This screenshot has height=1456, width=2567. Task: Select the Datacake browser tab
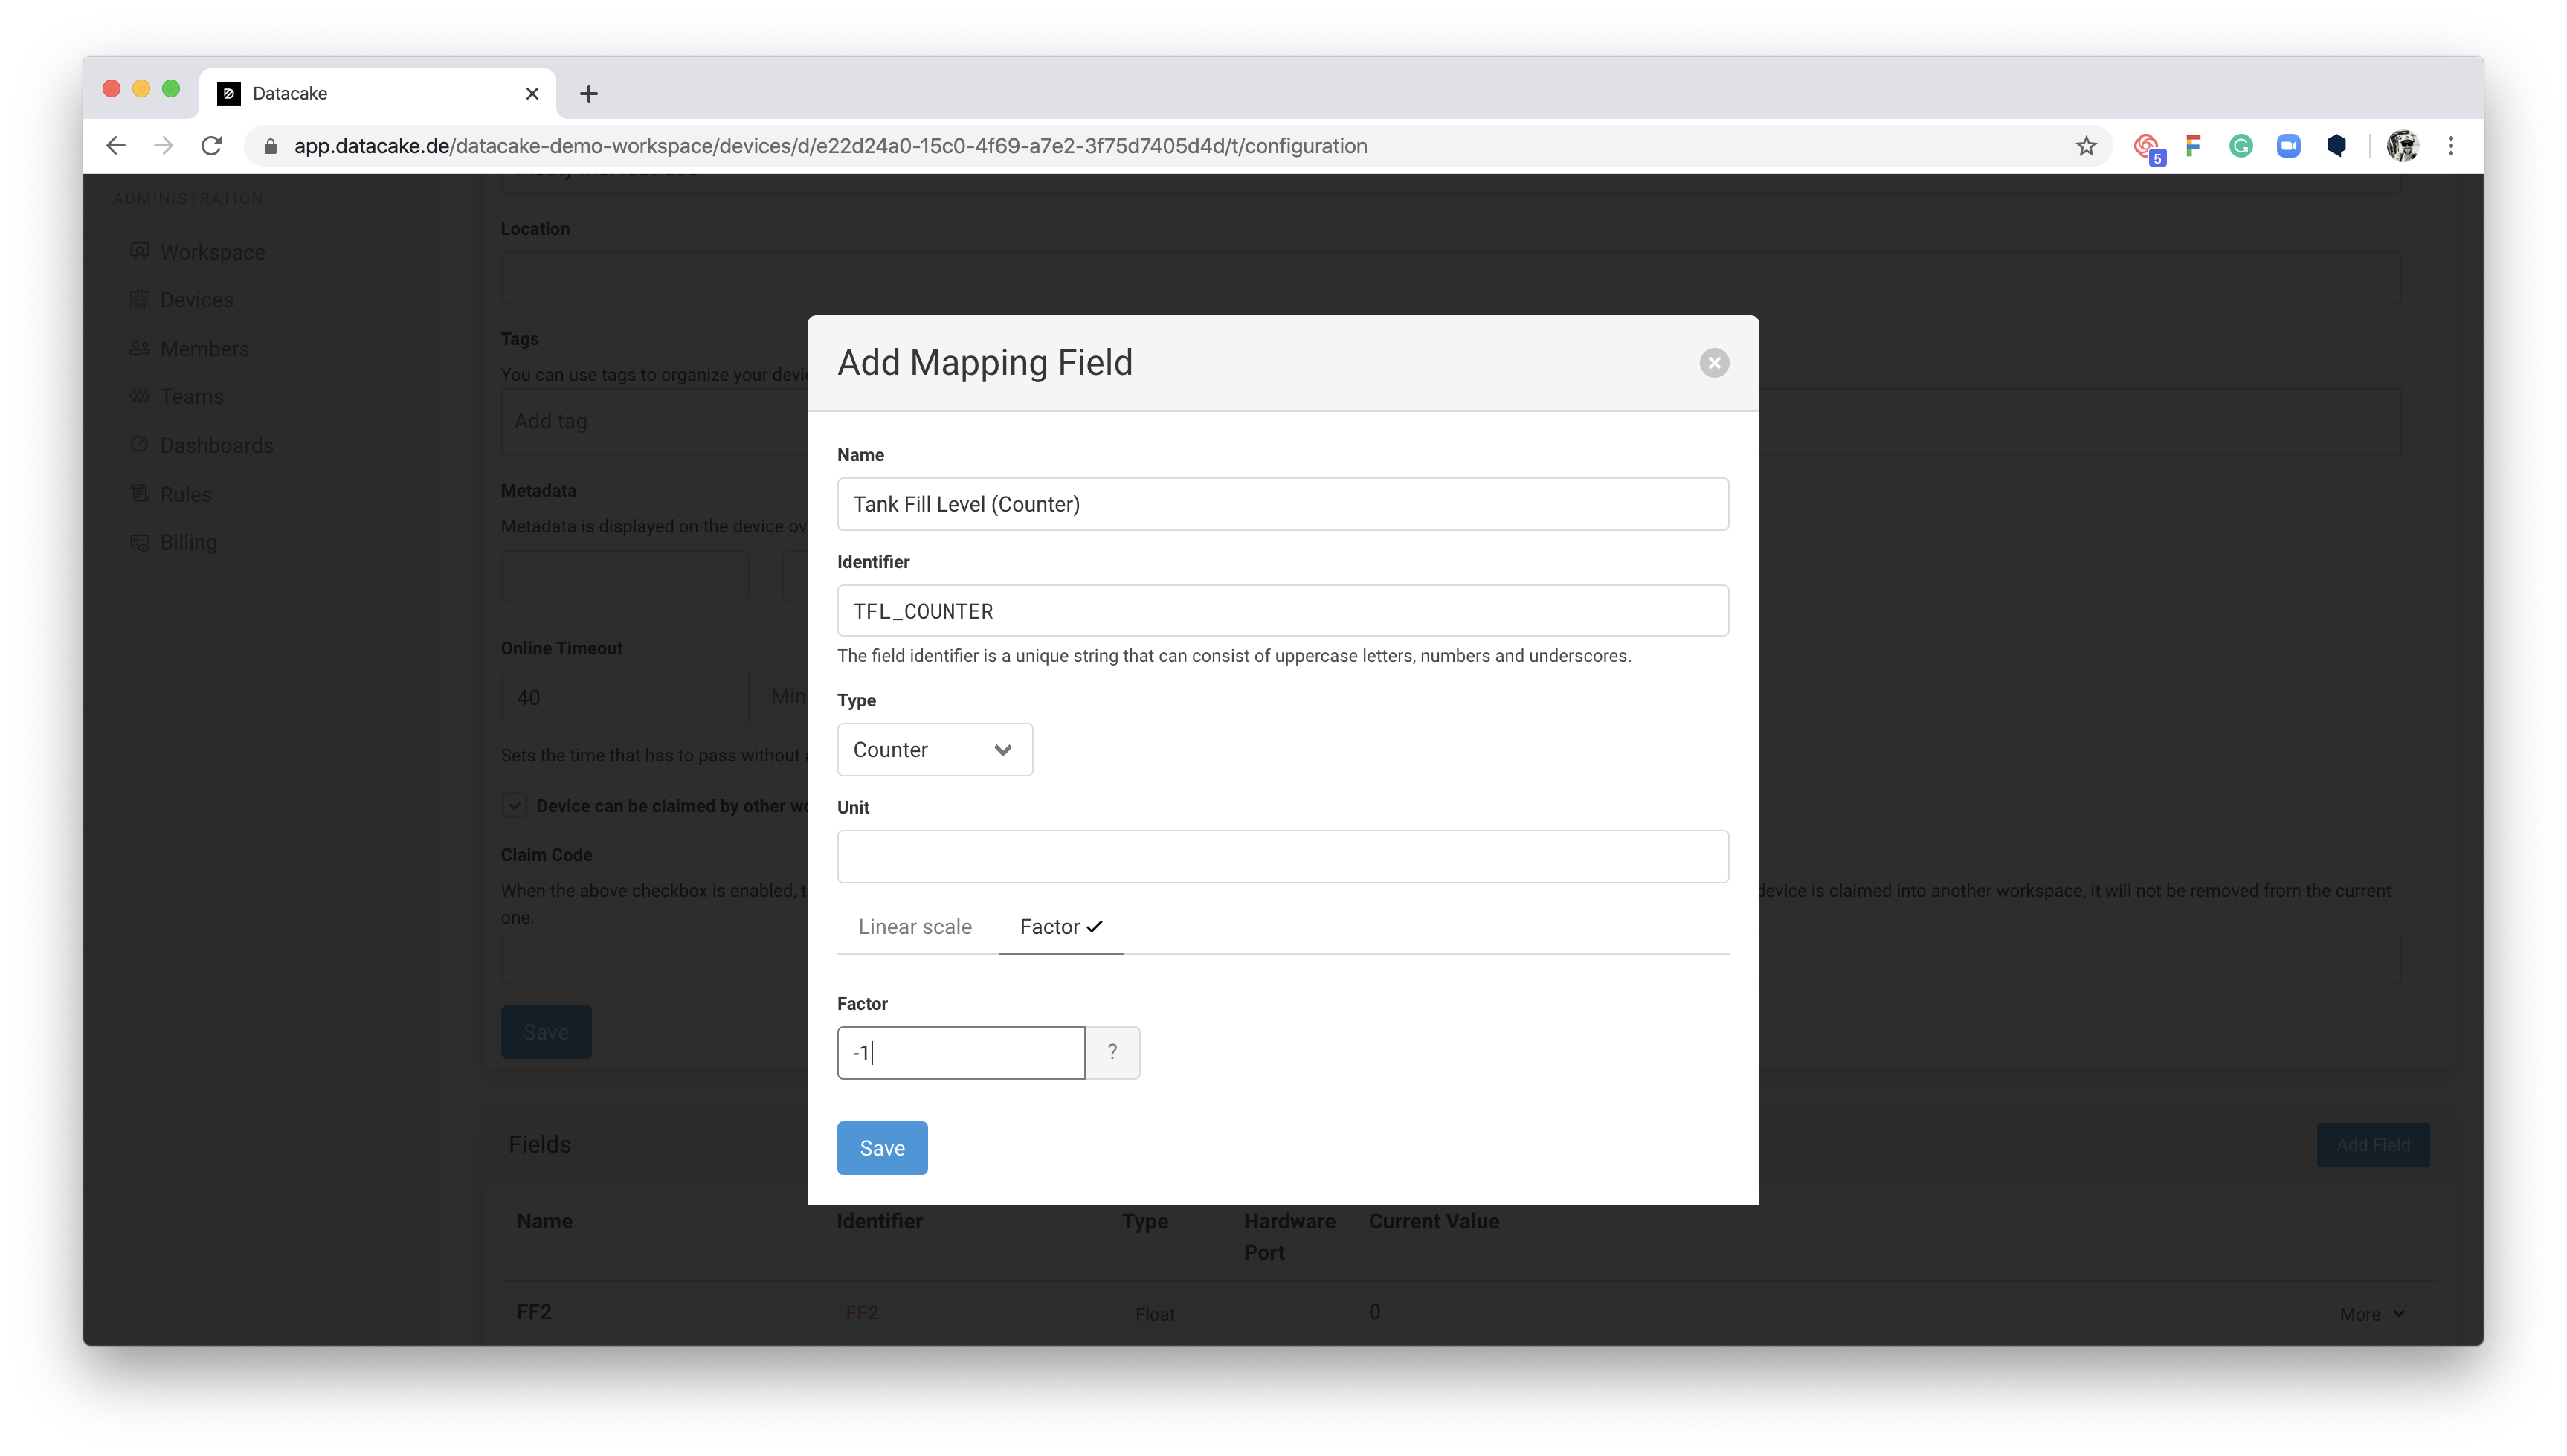(377, 93)
